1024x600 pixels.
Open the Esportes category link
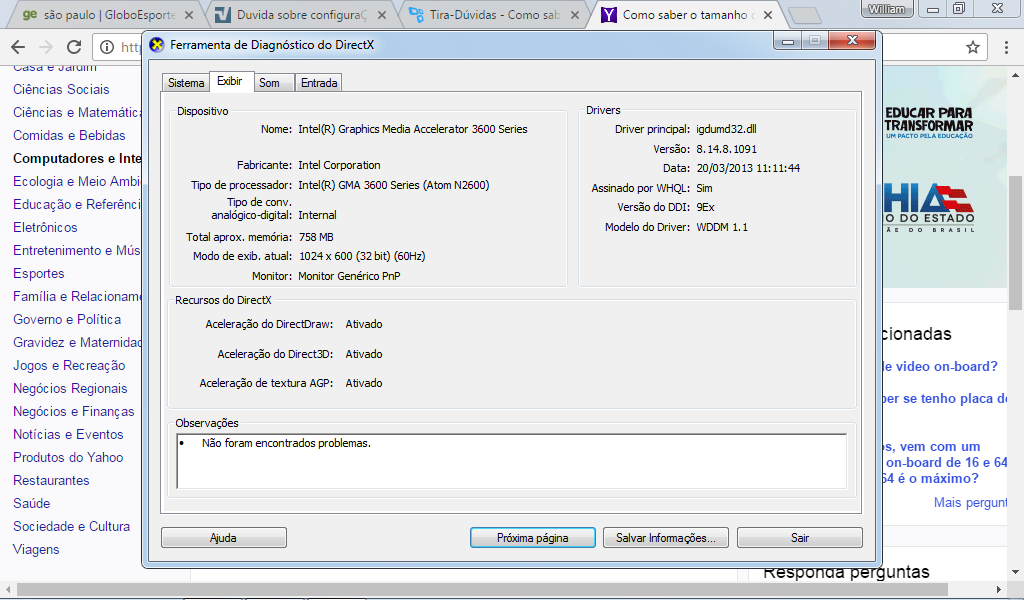(39, 273)
